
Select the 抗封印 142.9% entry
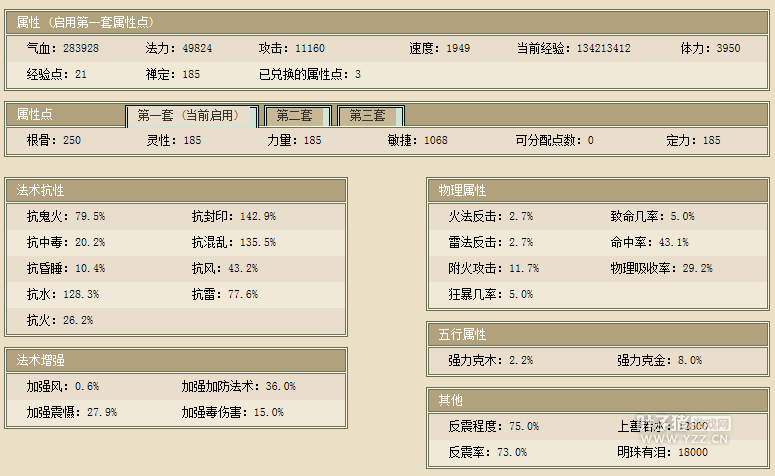[233, 216]
